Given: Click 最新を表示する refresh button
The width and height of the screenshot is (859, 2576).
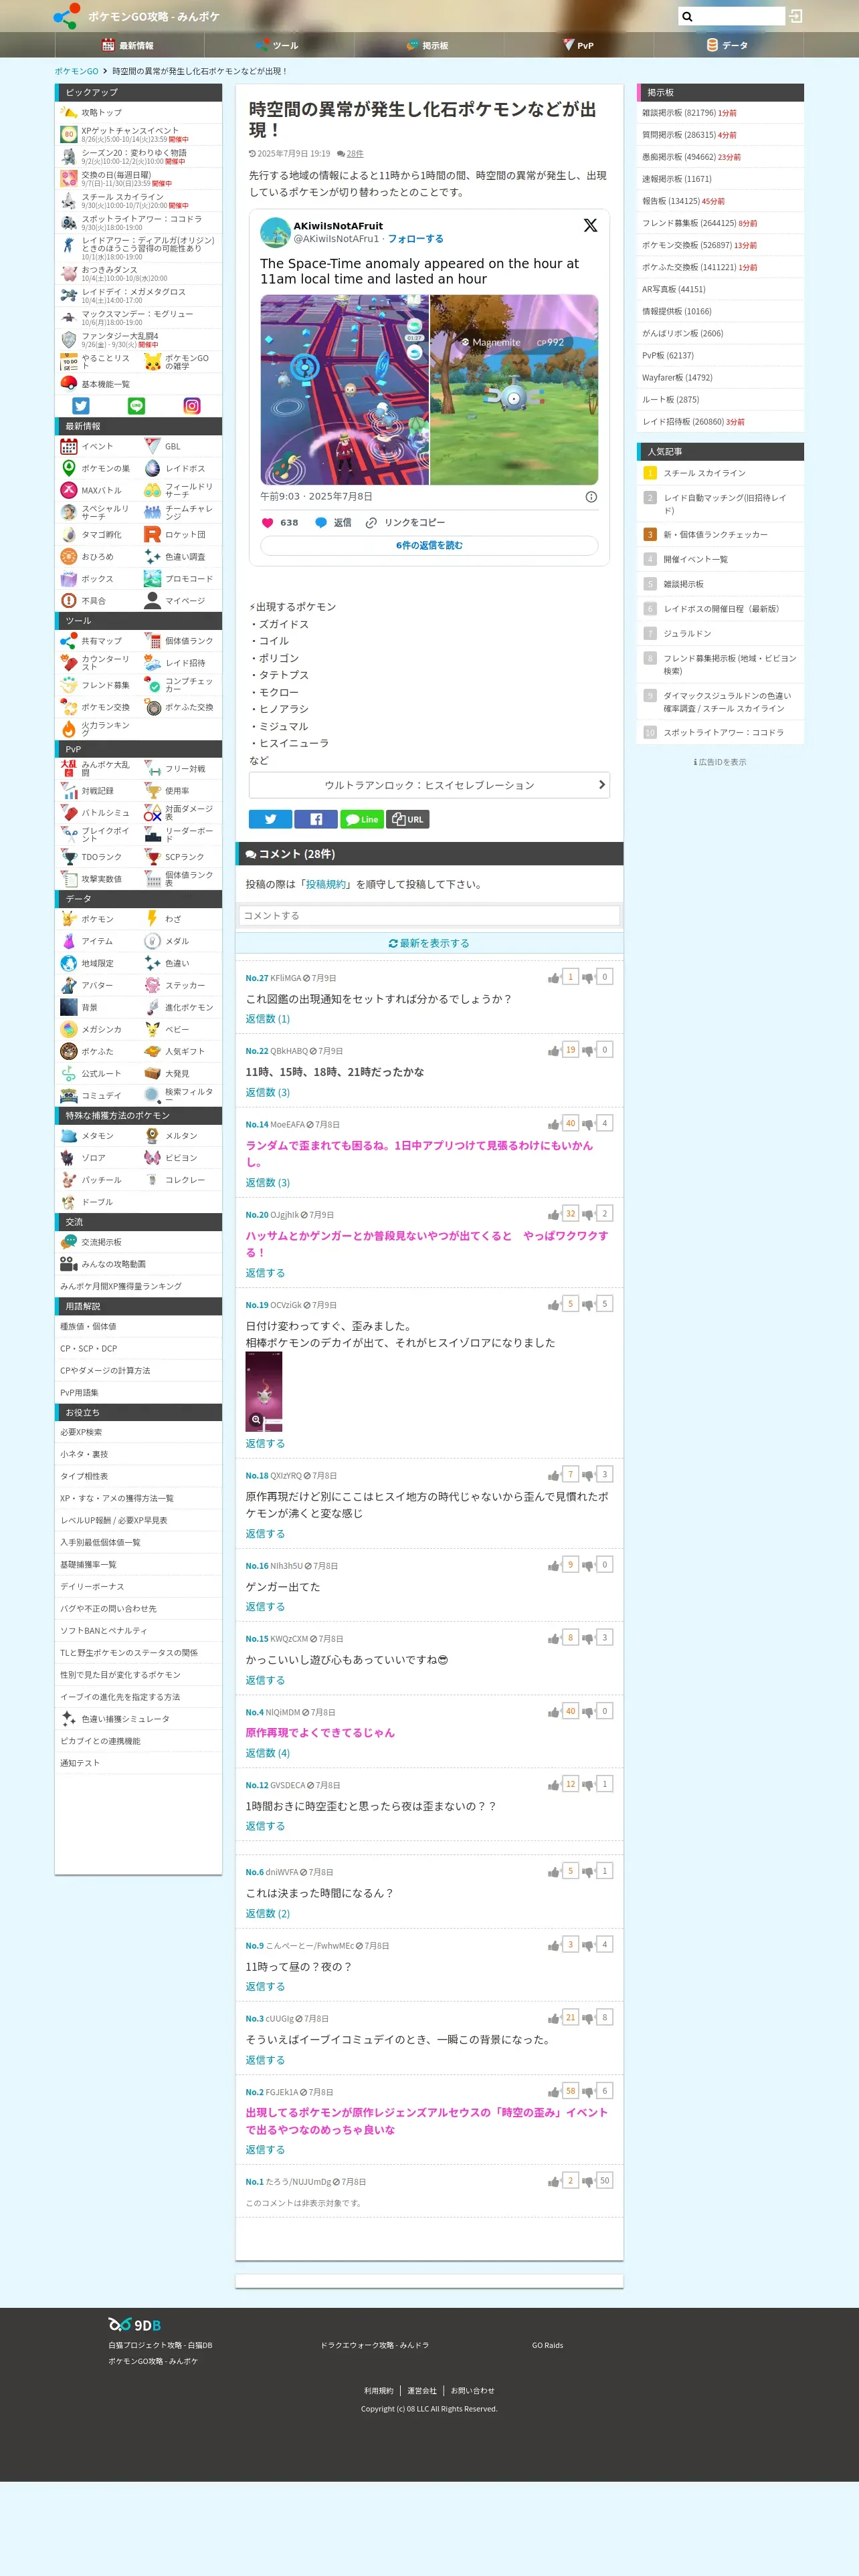Looking at the screenshot, I should click(429, 943).
